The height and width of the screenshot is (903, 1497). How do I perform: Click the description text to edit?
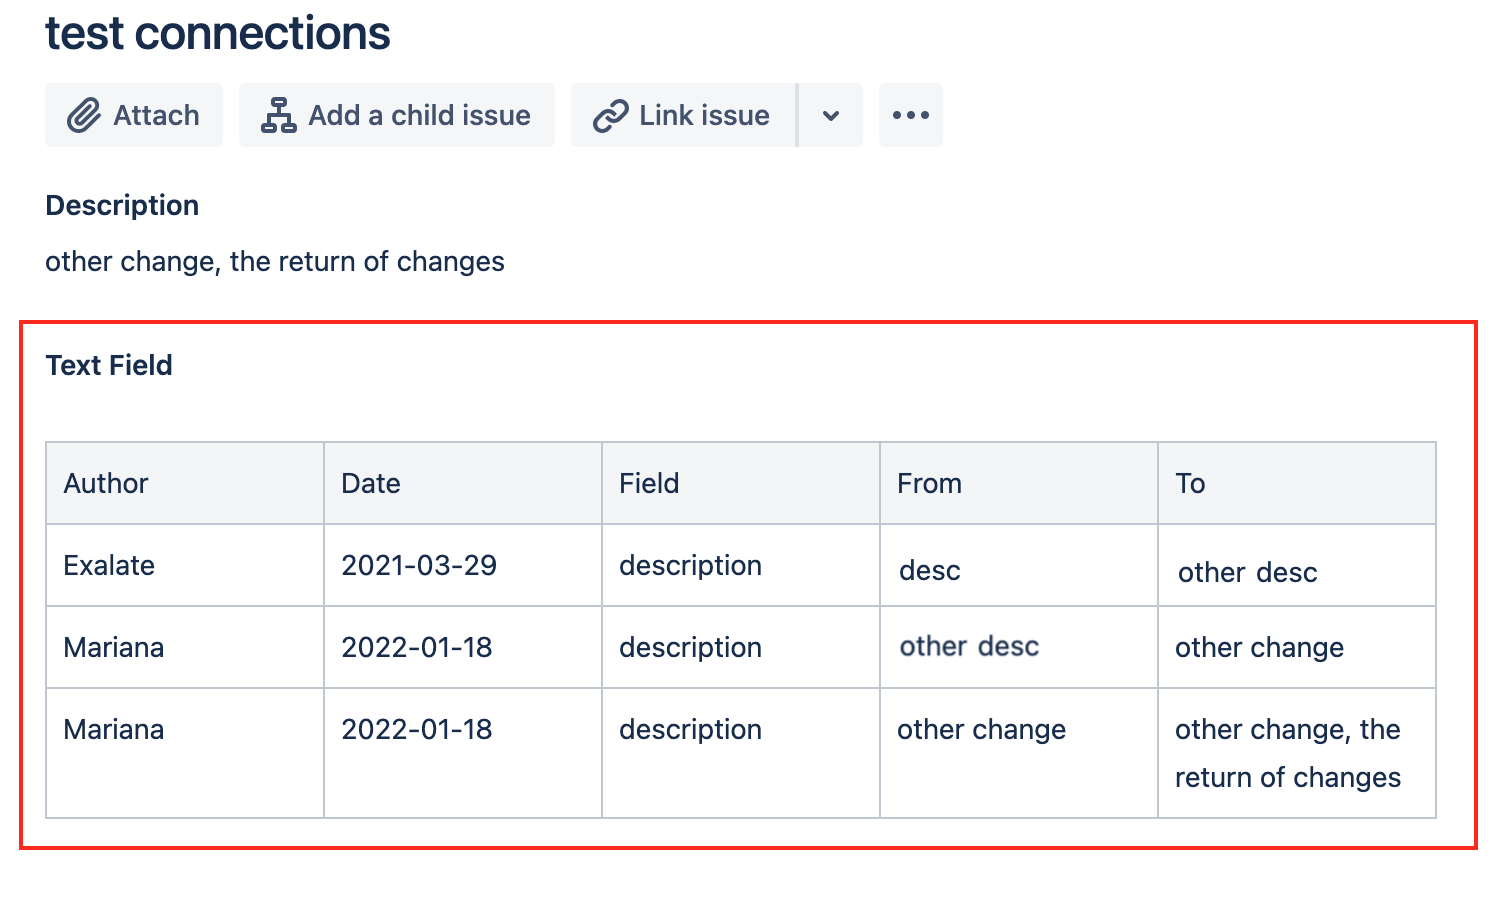point(275,262)
